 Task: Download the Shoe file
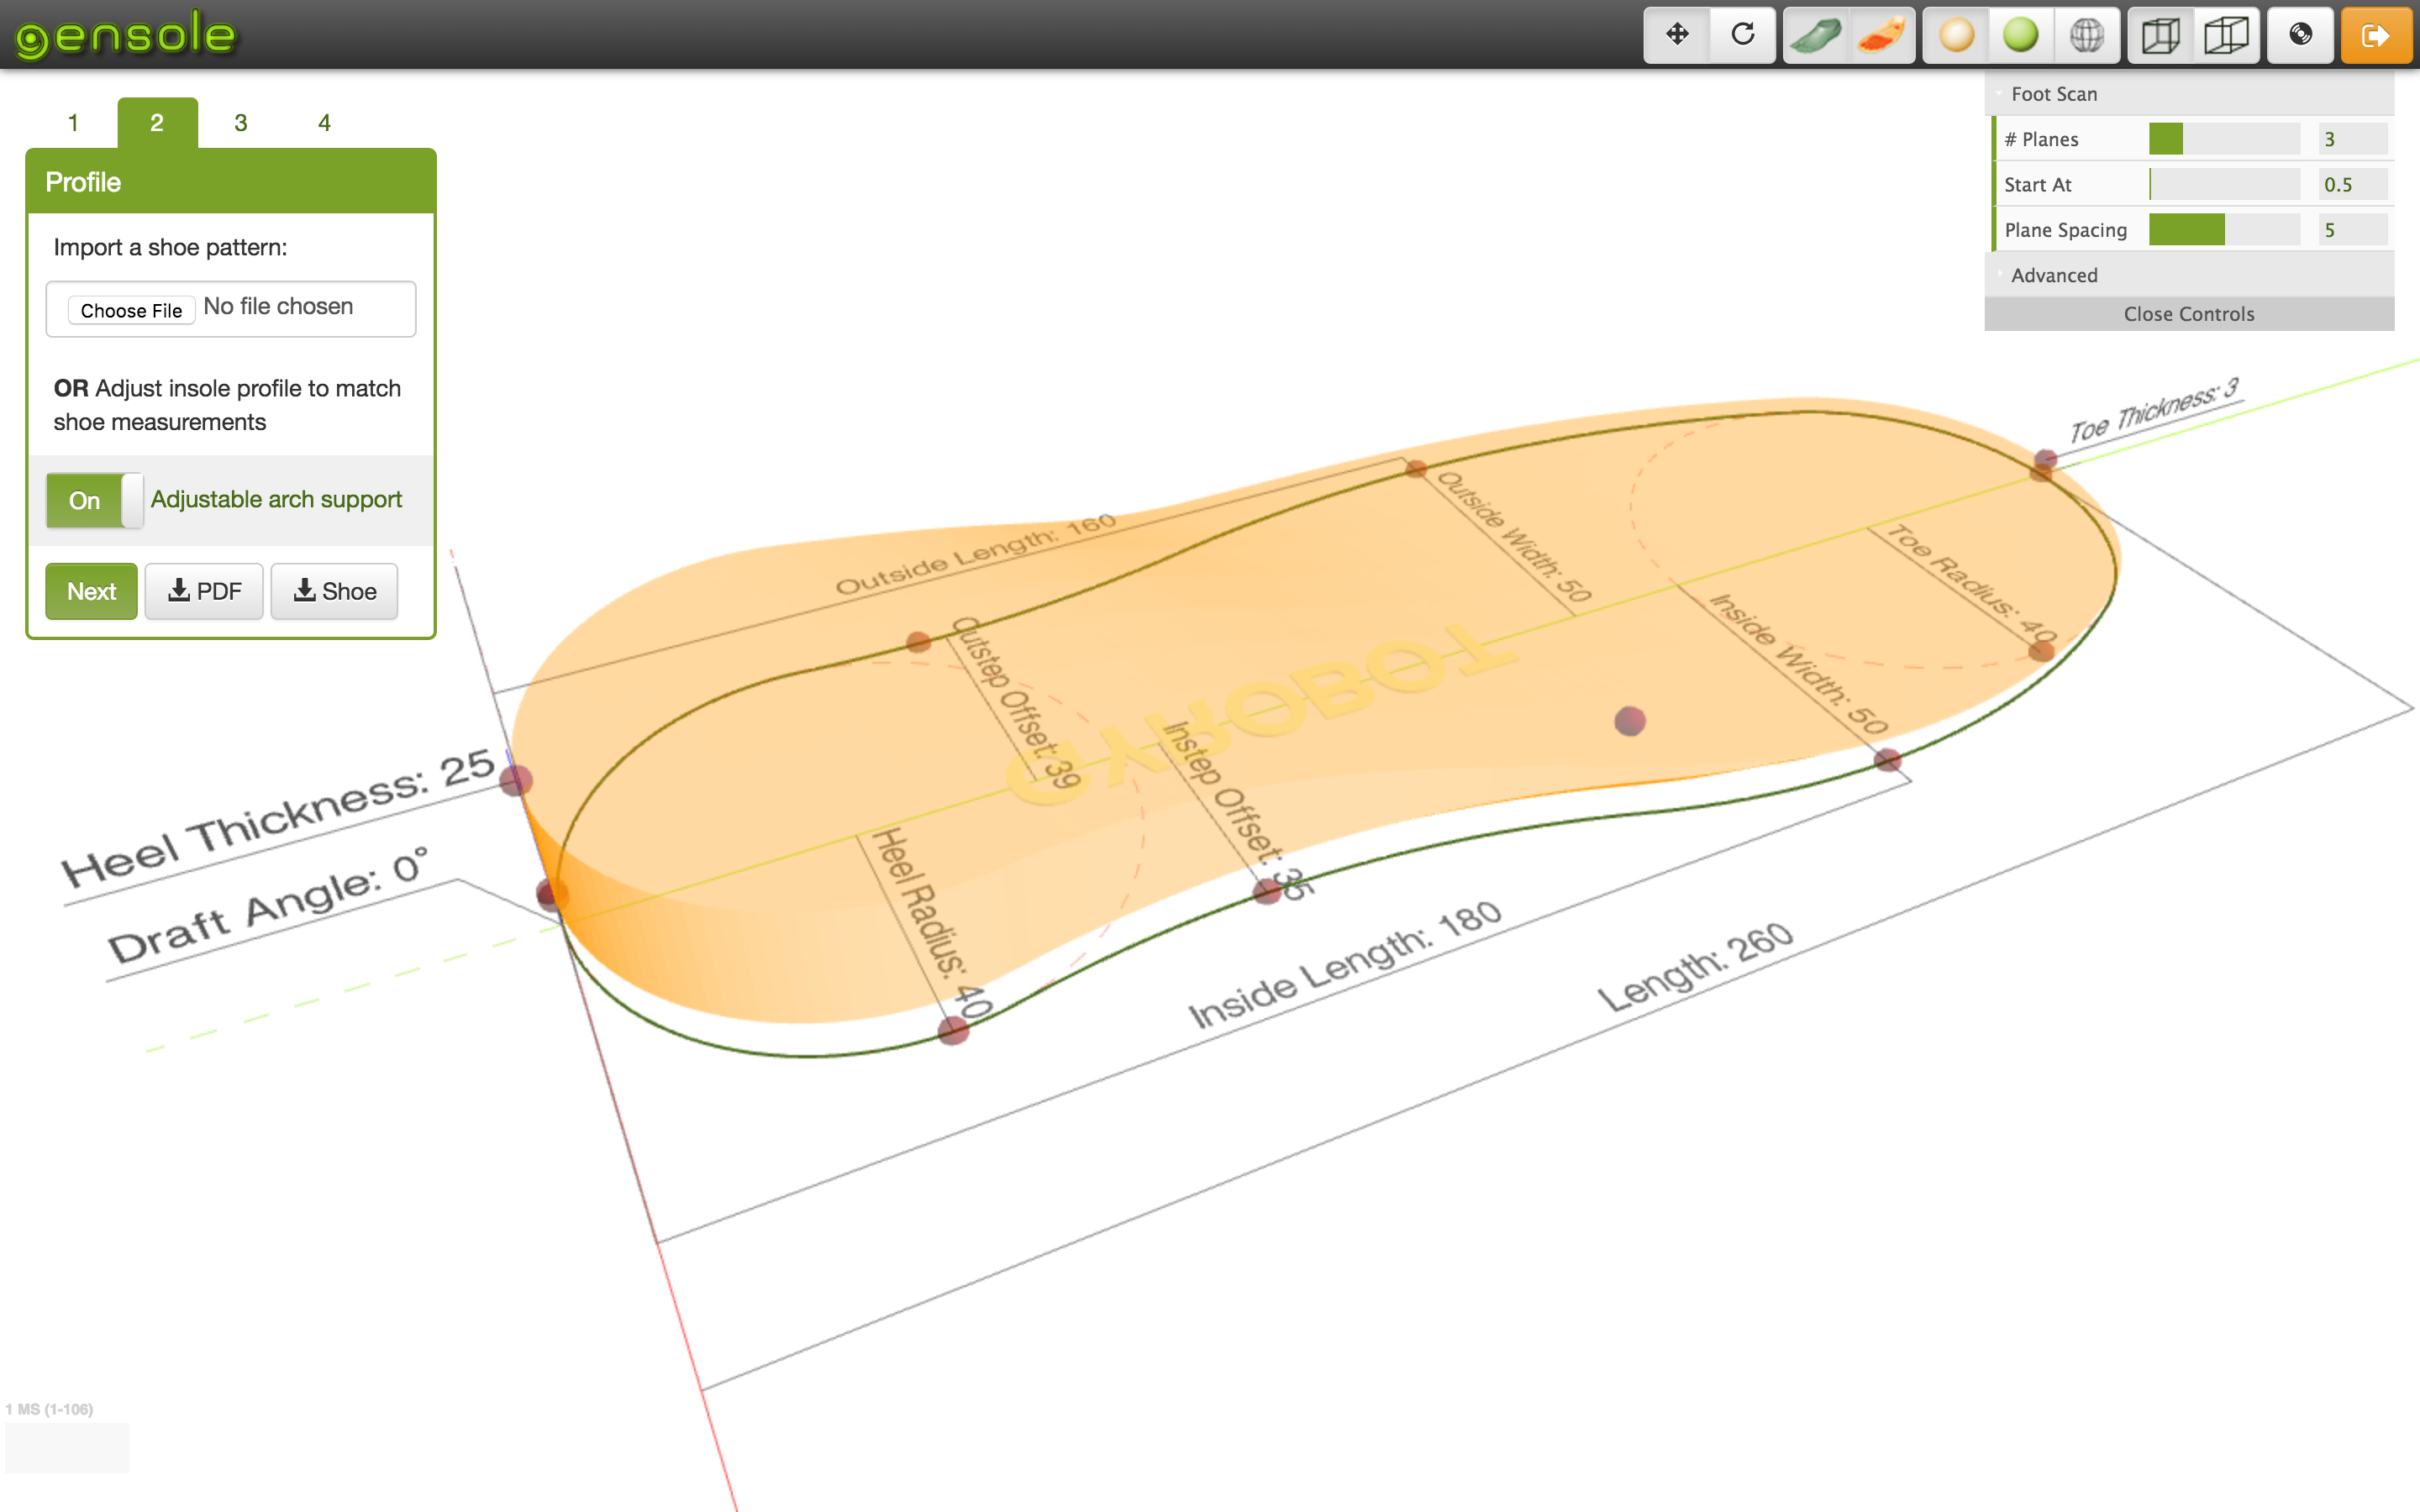tap(334, 591)
